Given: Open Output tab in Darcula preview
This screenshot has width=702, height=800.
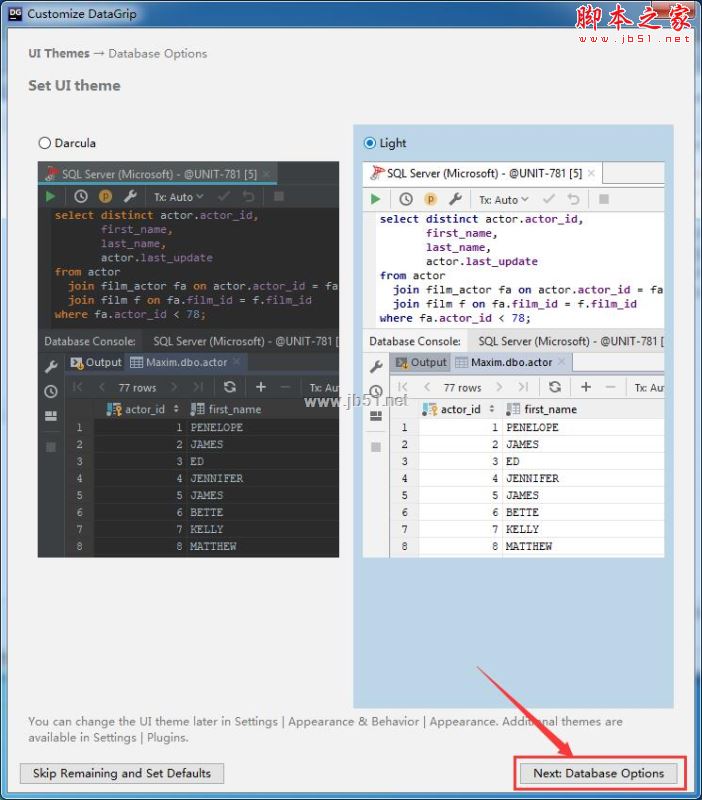Looking at the screenshot, I should pyautogui.click(x=96, y=362).
